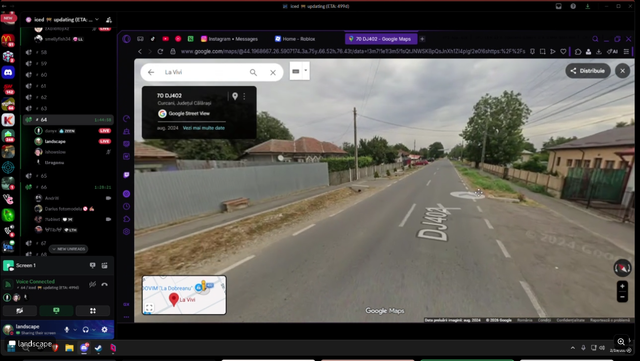Switch to Instagram Messages tab

(229, 39)
